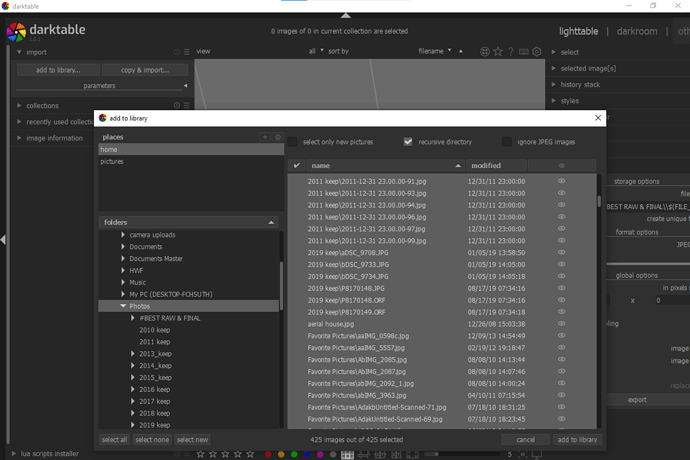Click the add place plus icon
Viewport: 690px width, 460px height.
tap(265, 137)
